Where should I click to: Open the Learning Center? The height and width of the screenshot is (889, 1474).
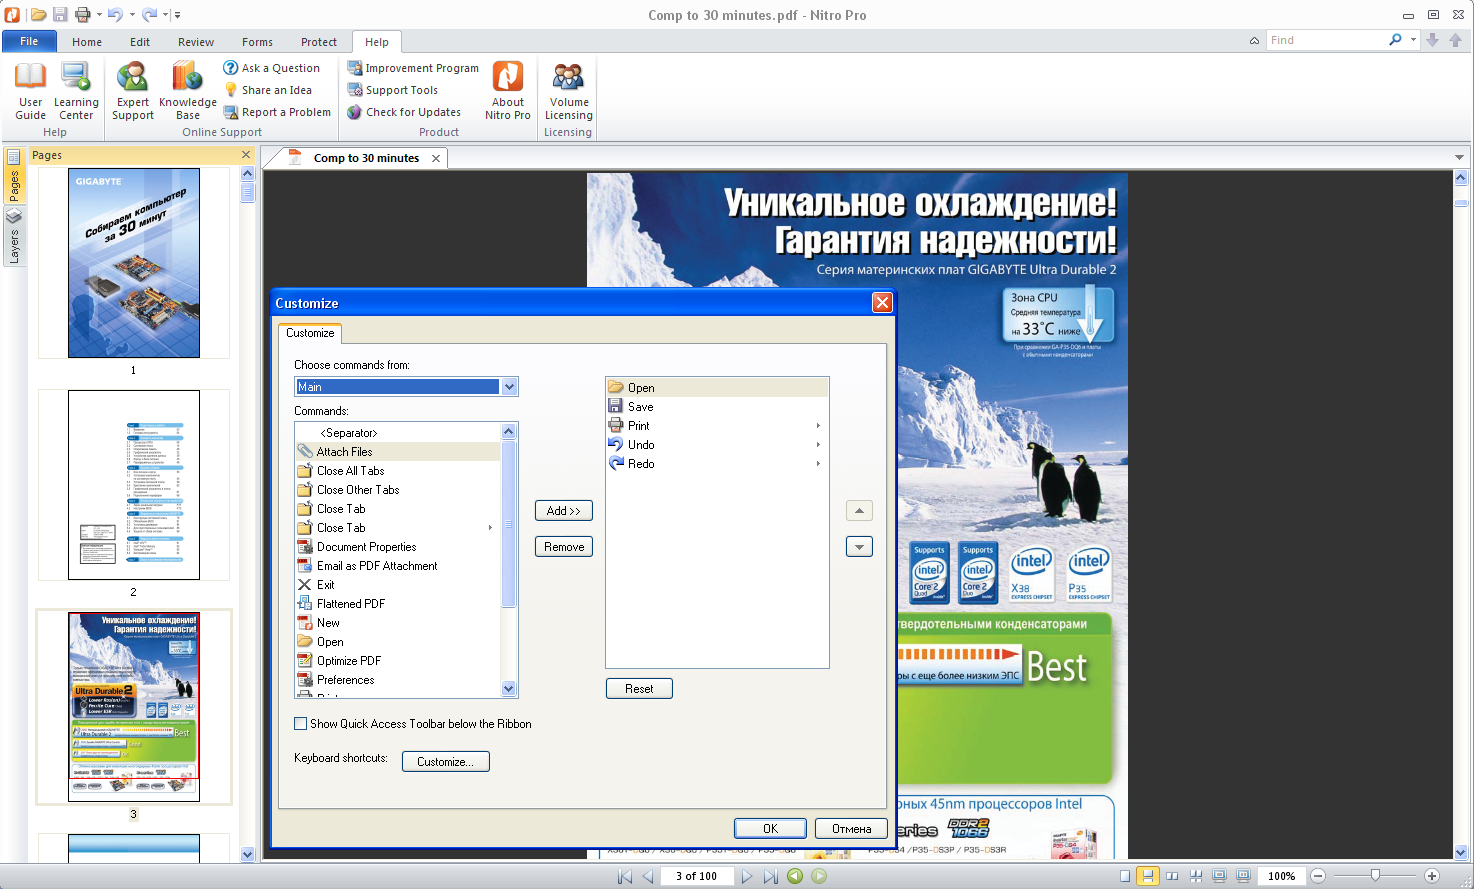(76, 91)
